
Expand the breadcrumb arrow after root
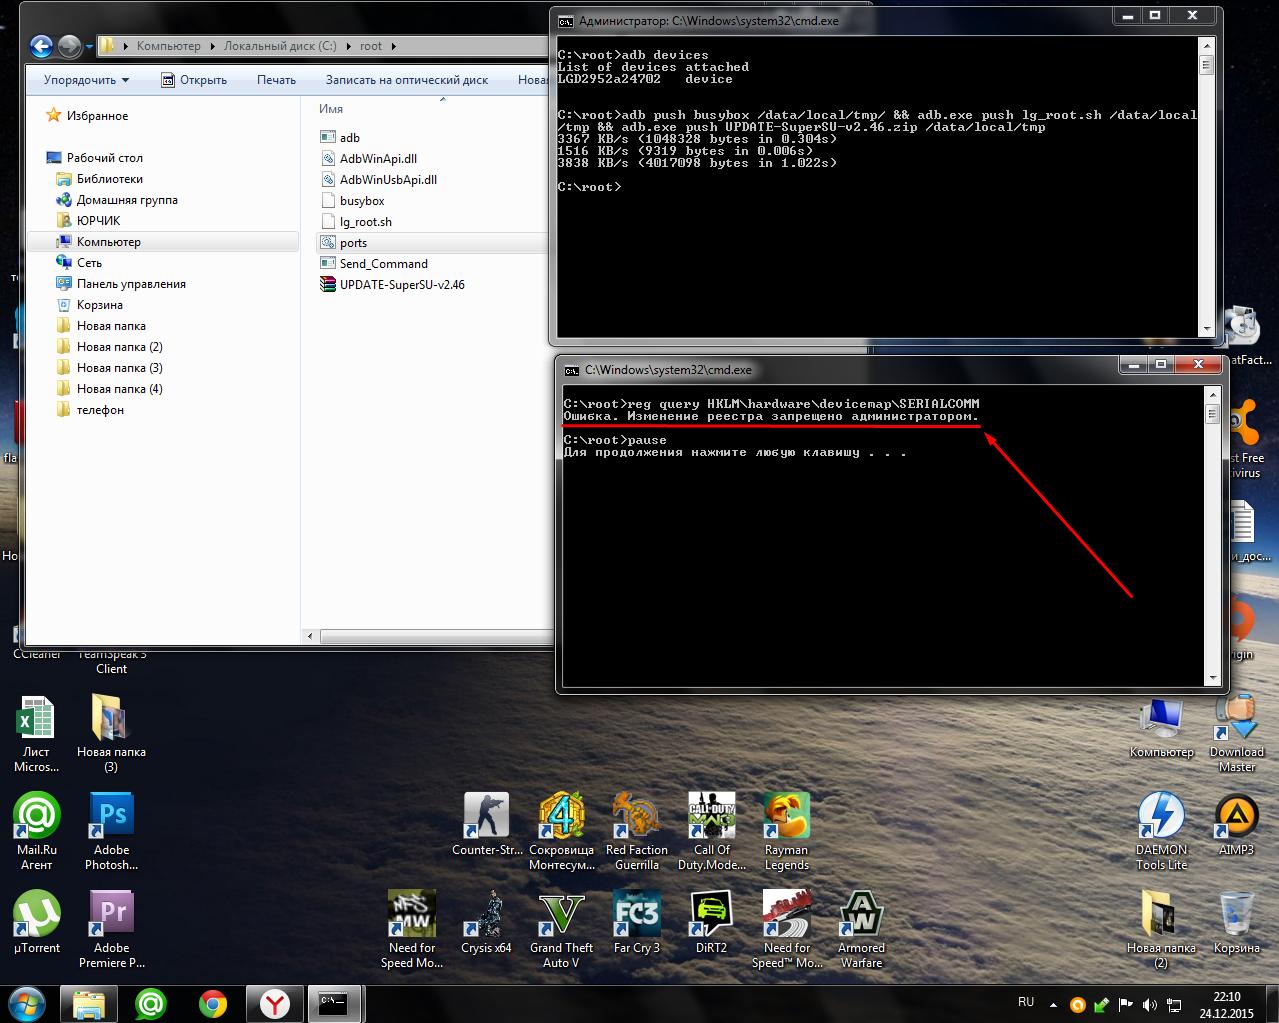point(393,46)
